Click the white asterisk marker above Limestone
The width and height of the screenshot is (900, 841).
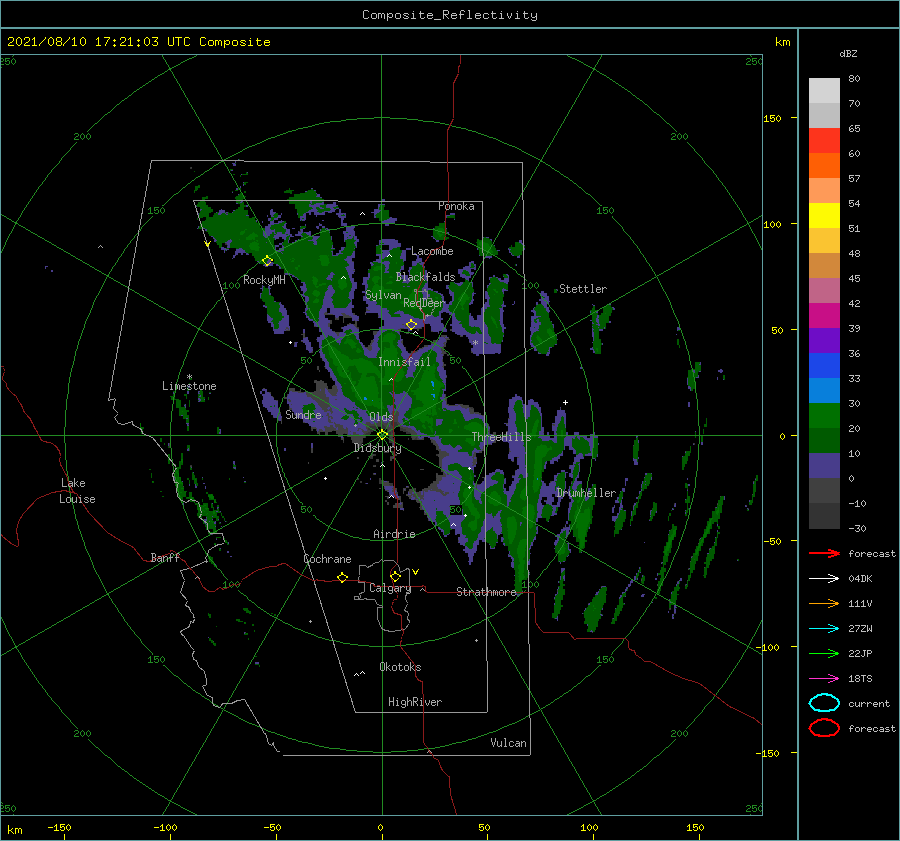[189, 377]
